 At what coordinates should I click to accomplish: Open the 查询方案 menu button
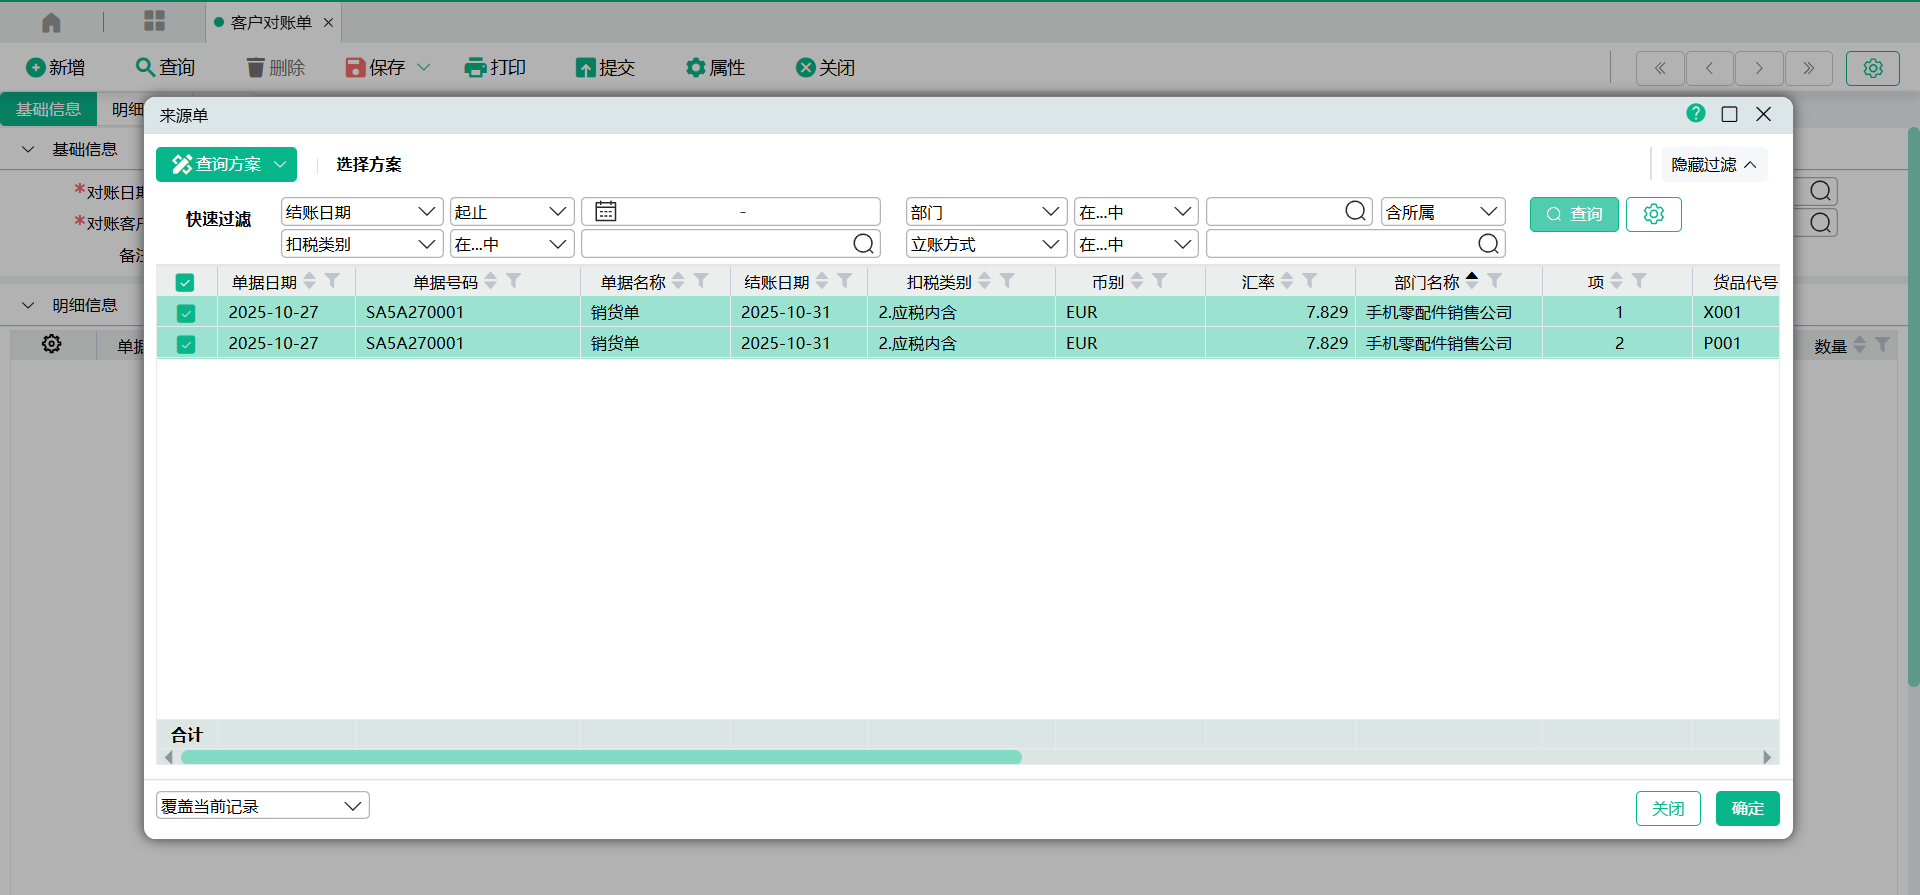coord(227,164)
